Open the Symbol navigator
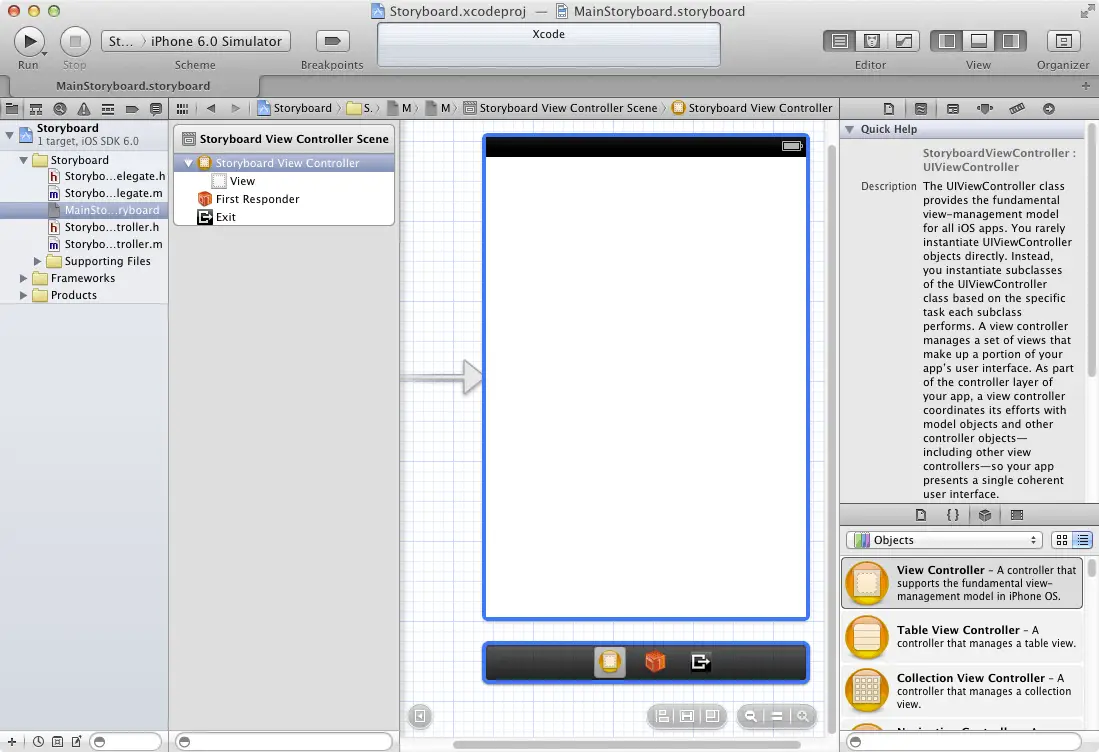 34,107
